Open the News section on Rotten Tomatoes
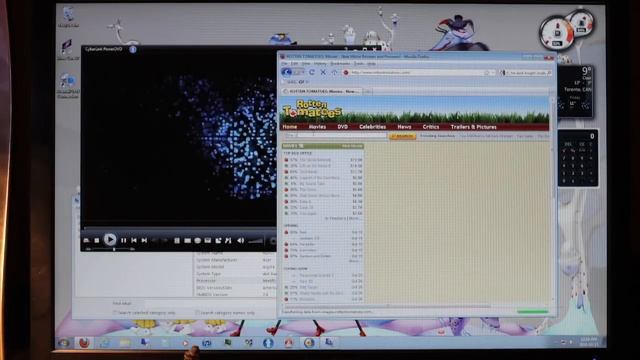This screenshot has height=360, width=640. click(404, 127)
